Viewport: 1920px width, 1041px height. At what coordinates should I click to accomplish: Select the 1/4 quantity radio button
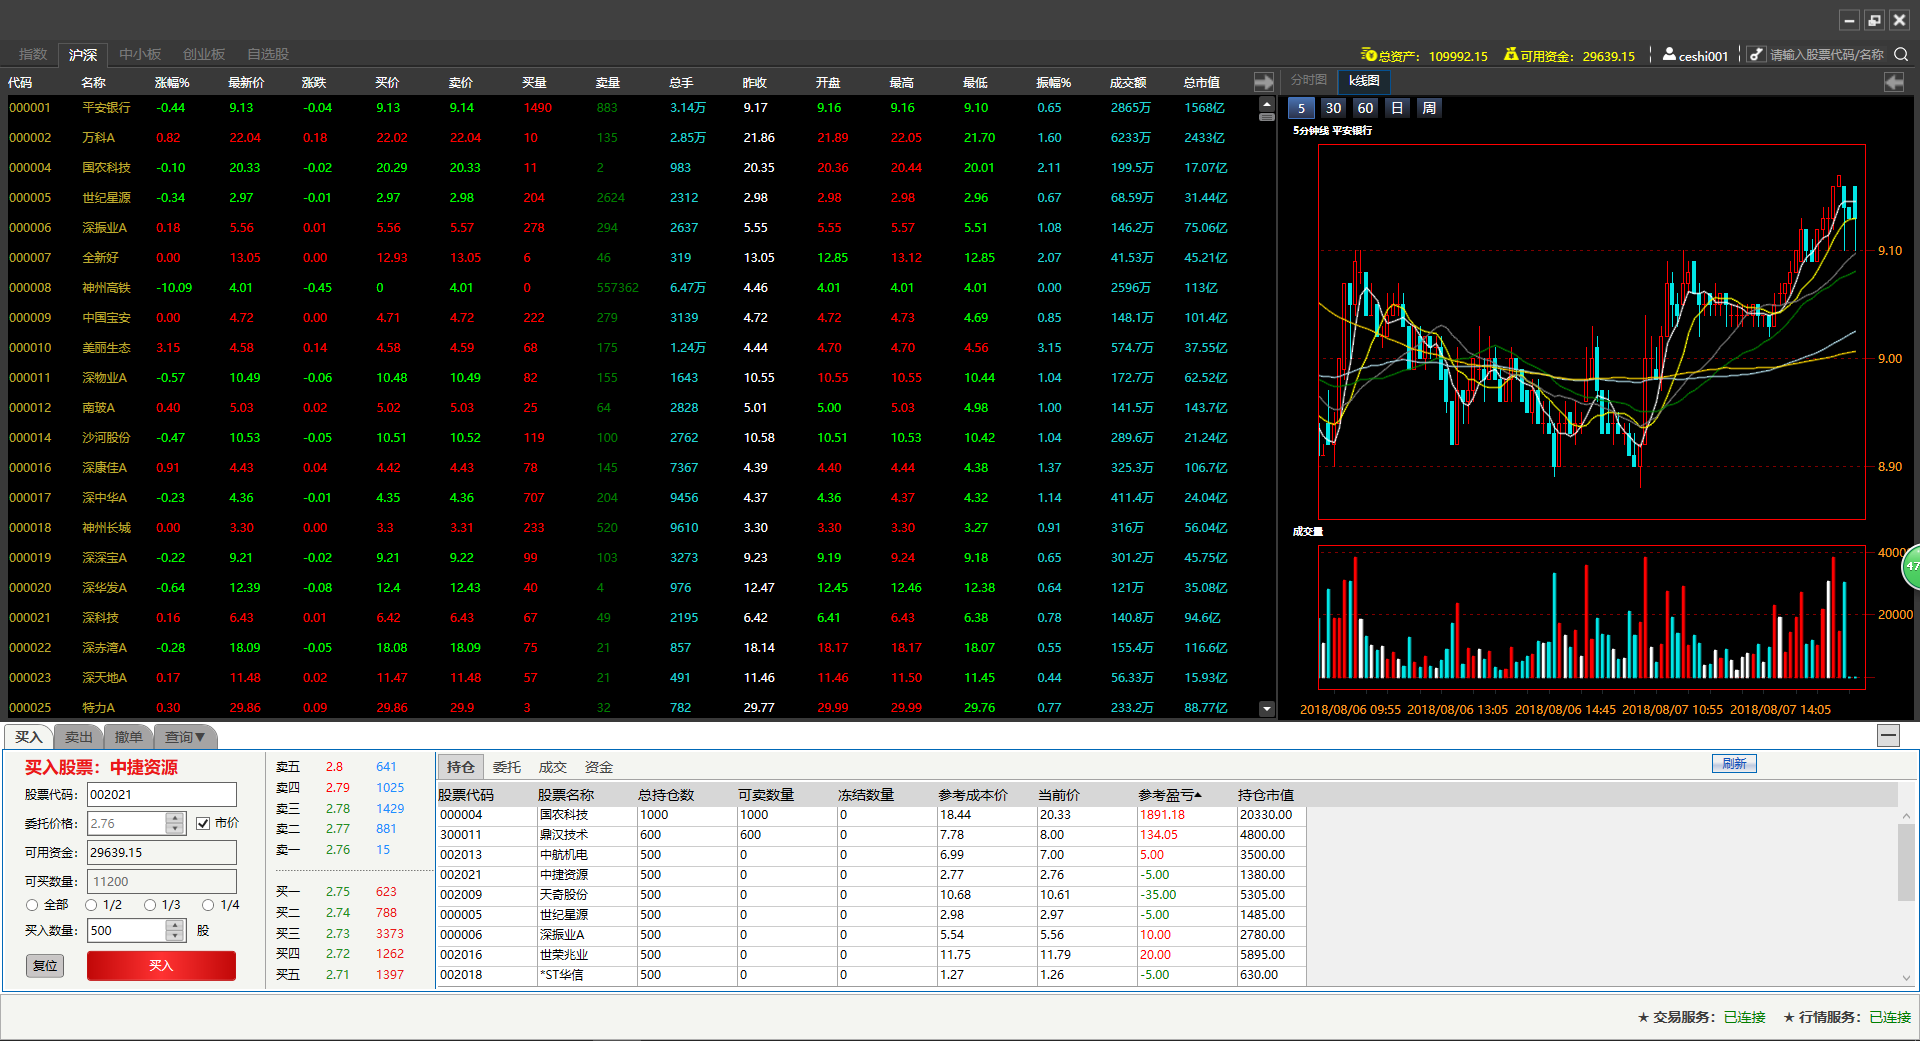208,905
